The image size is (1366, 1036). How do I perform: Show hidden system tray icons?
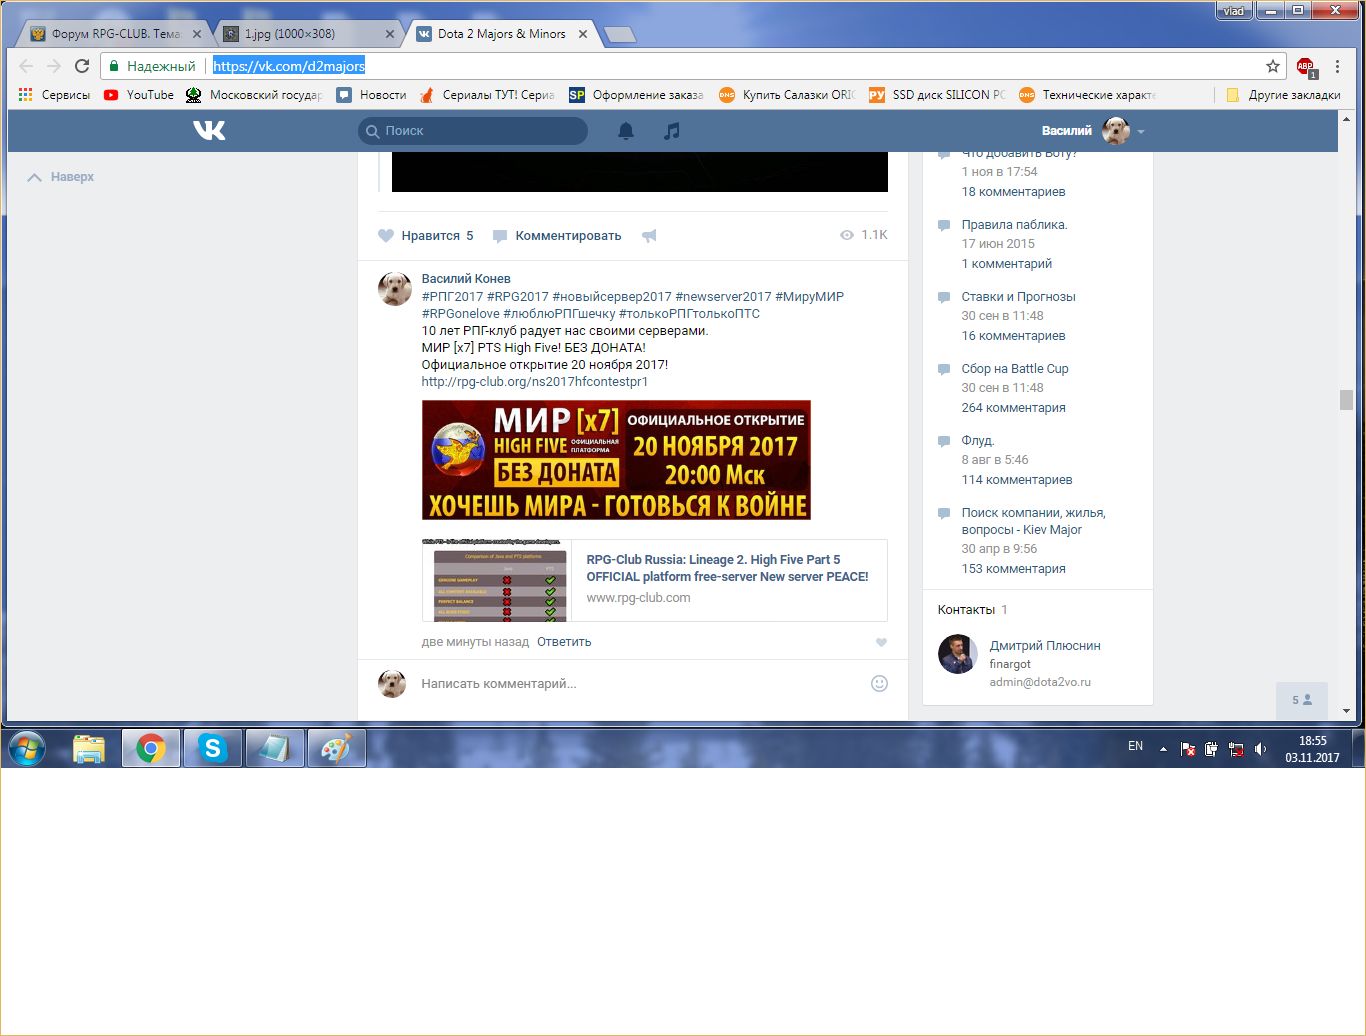pyautogui.click(x=1163, y=749)
